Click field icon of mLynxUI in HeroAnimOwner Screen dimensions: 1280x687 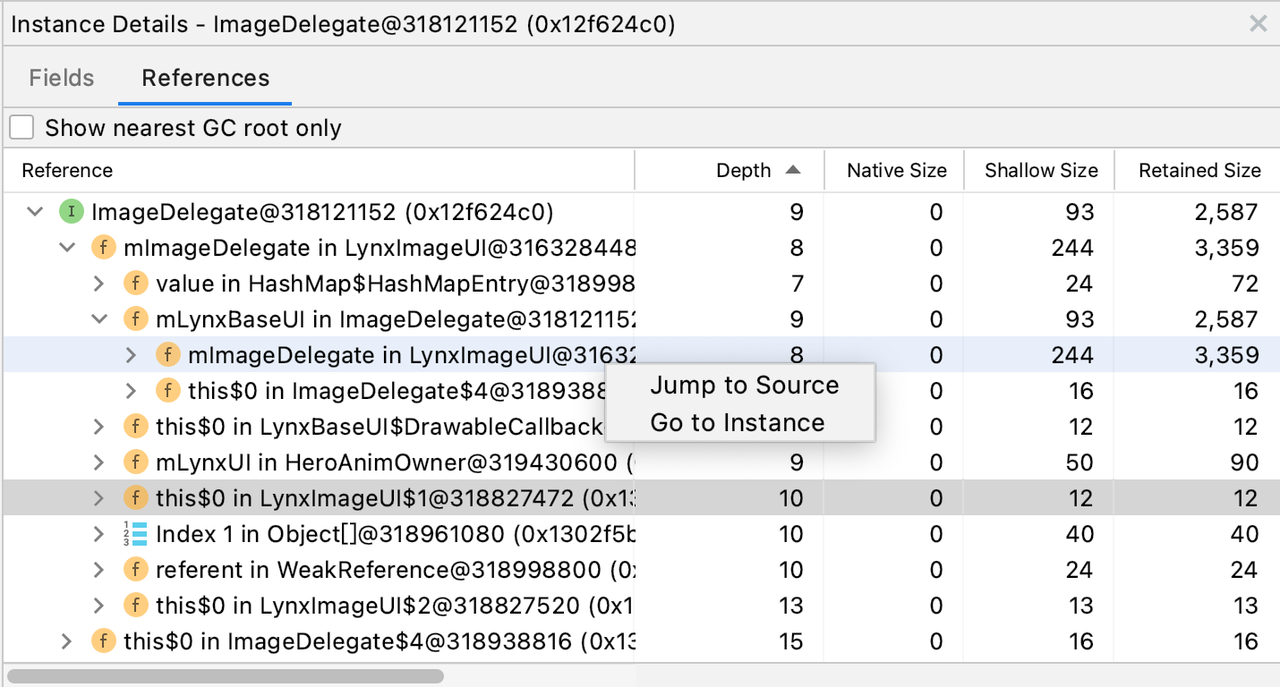click(135, 462)
